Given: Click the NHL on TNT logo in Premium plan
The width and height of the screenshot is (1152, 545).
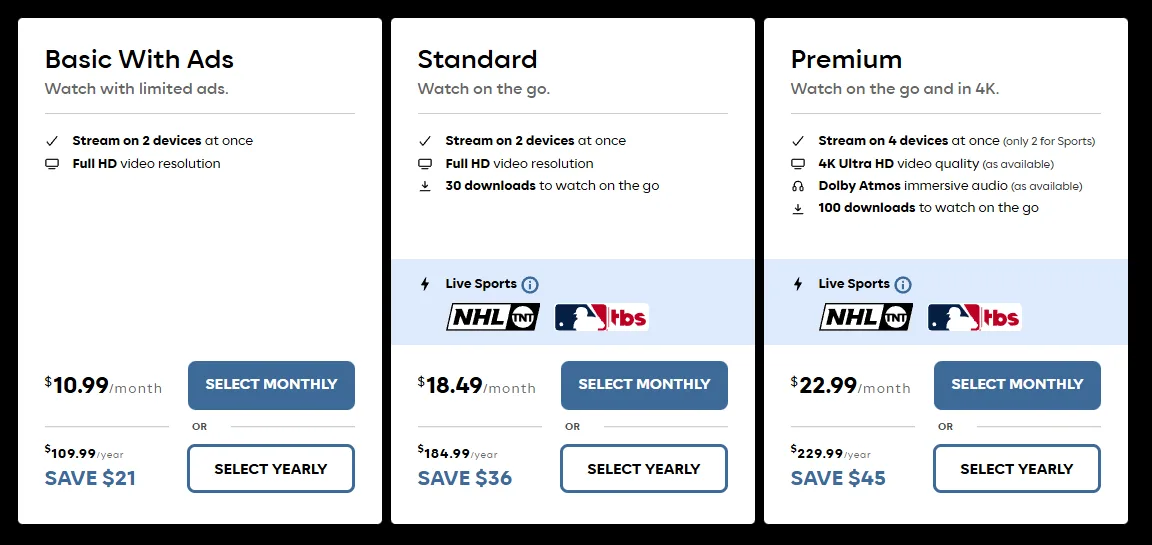Looking at the screenshot, I should [866, 317].
